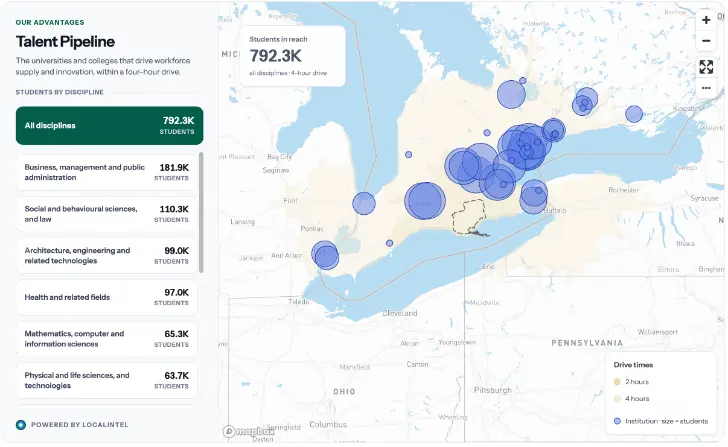Click the institution bubble near Kingston
The width and height of the screenshot is (728, 447).
coord(634,114)
